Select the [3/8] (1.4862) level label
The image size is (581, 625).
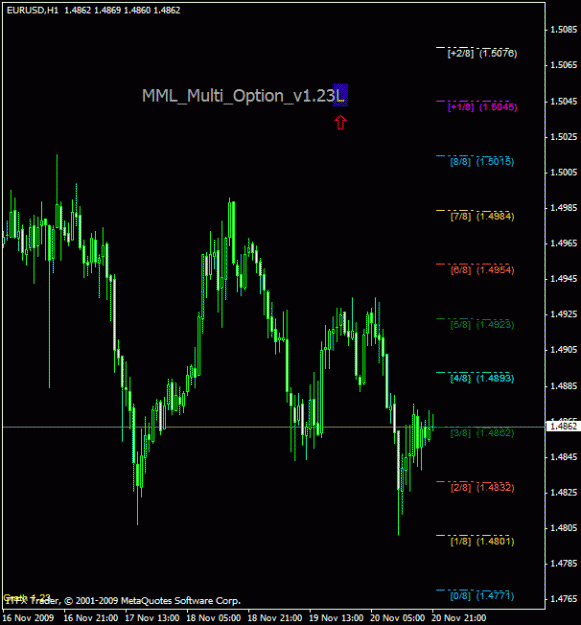[482, 433]
